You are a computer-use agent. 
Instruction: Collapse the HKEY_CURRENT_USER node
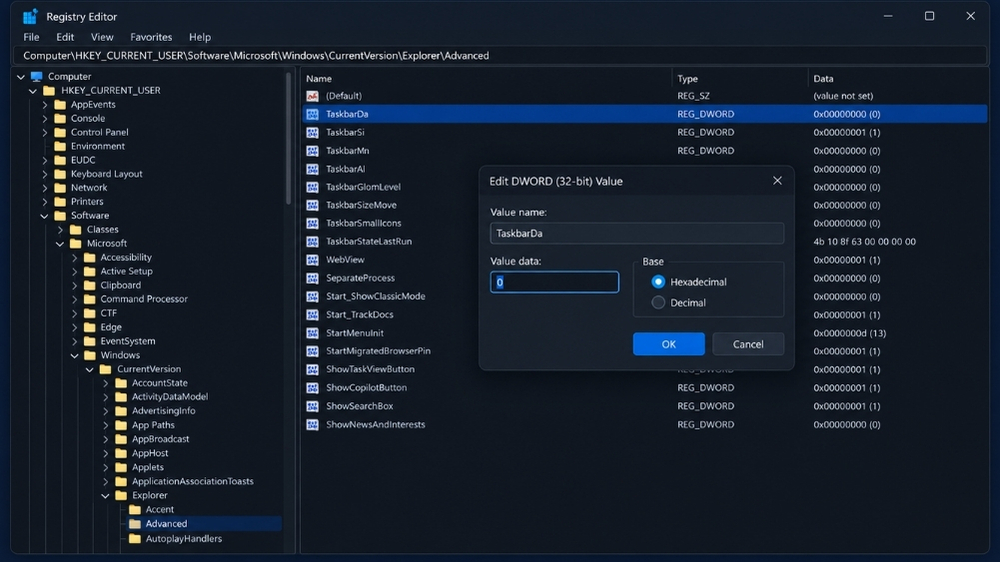coord(33,91)
